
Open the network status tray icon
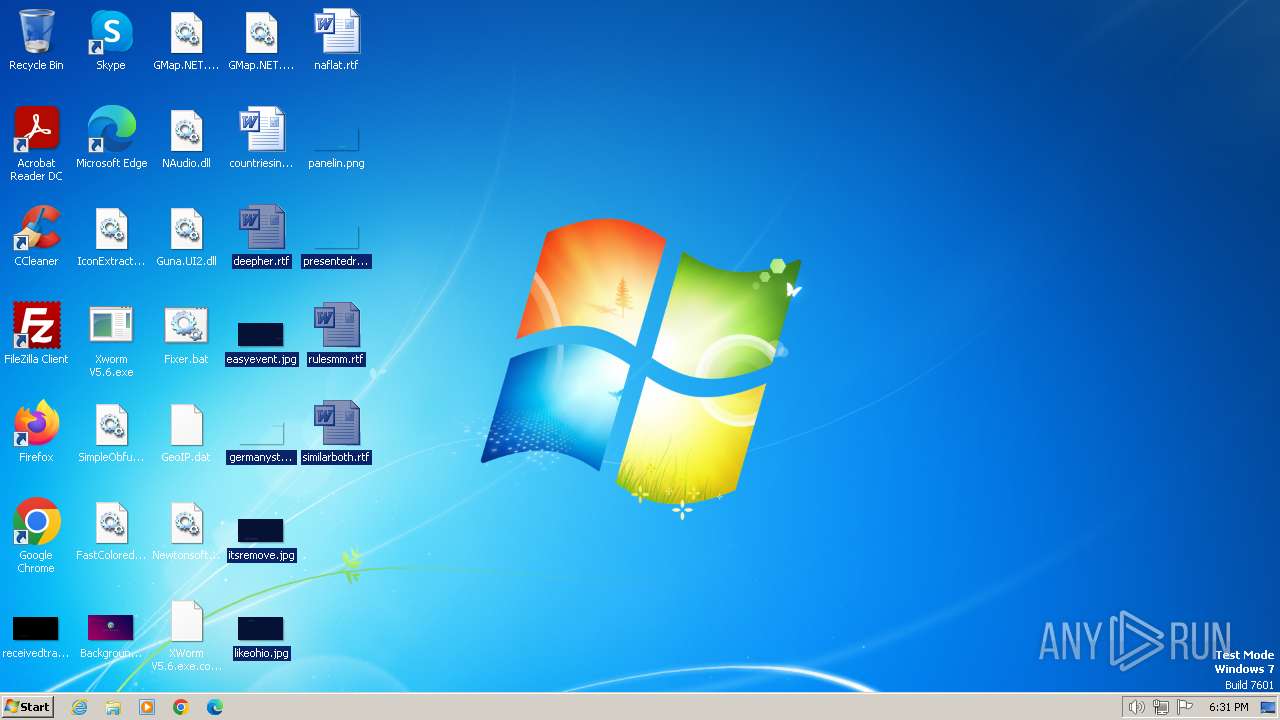point(1160,707)
